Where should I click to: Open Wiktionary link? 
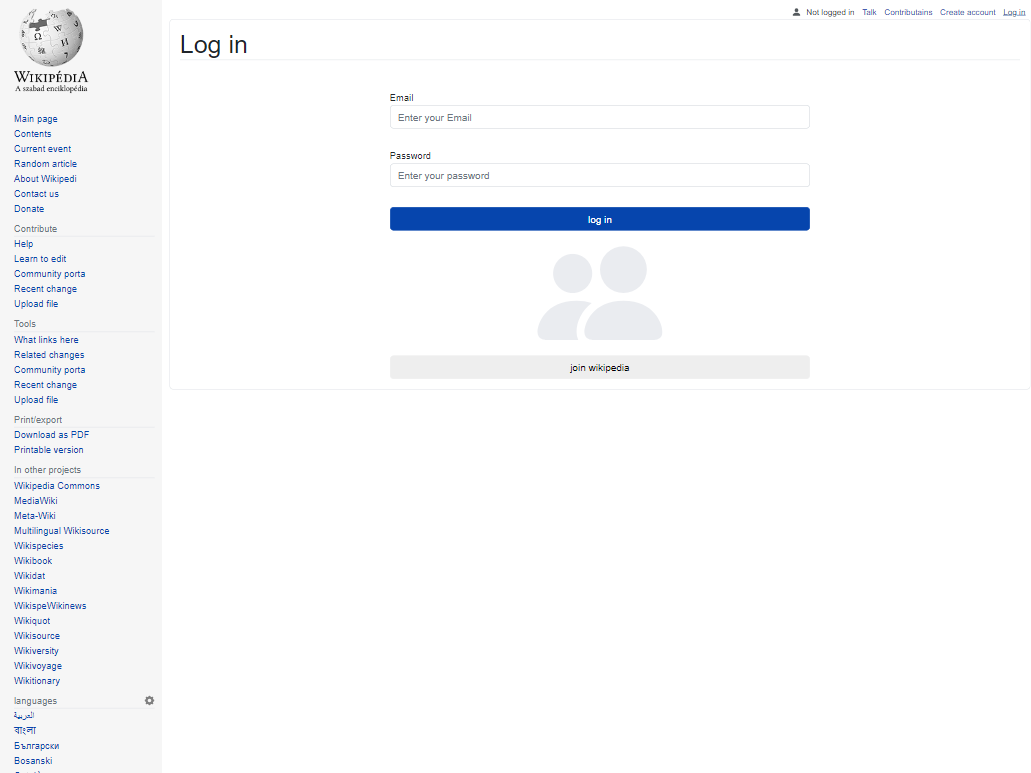37,680
